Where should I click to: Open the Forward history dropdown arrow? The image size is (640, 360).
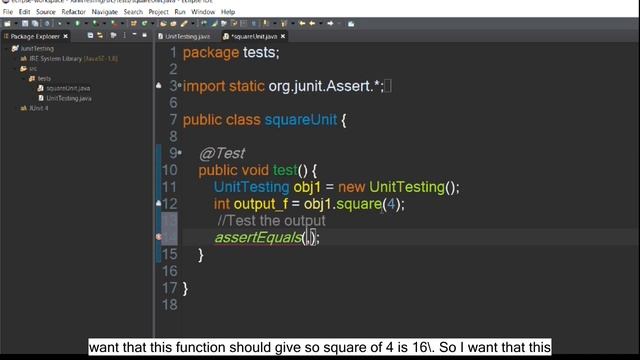coord(339,24)
